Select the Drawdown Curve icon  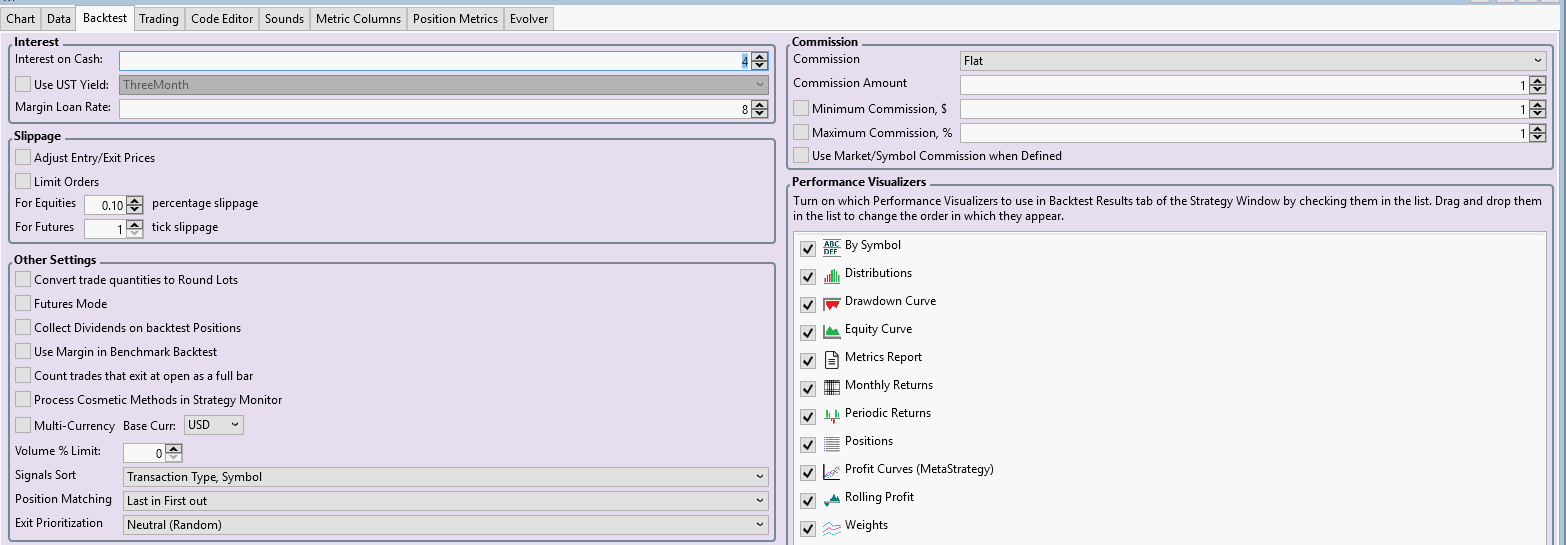tap(831, 303)
